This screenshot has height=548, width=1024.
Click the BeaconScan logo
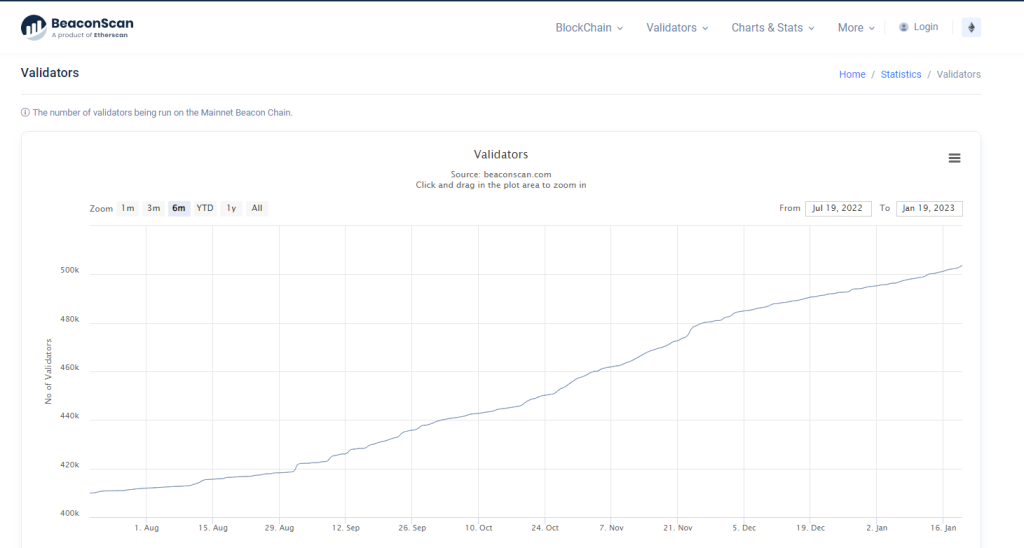(77, 27)
